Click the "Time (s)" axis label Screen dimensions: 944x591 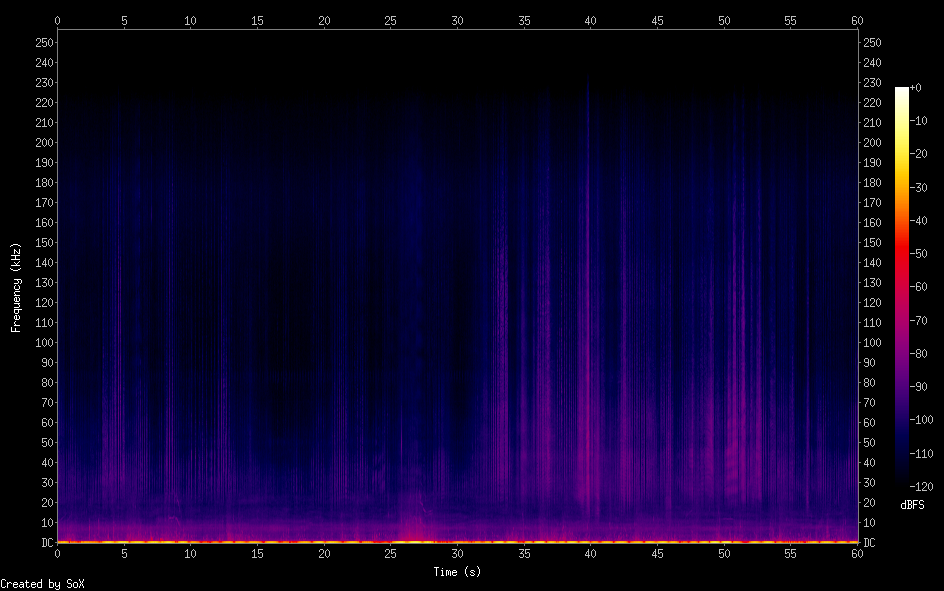click(x=457, y=572)
